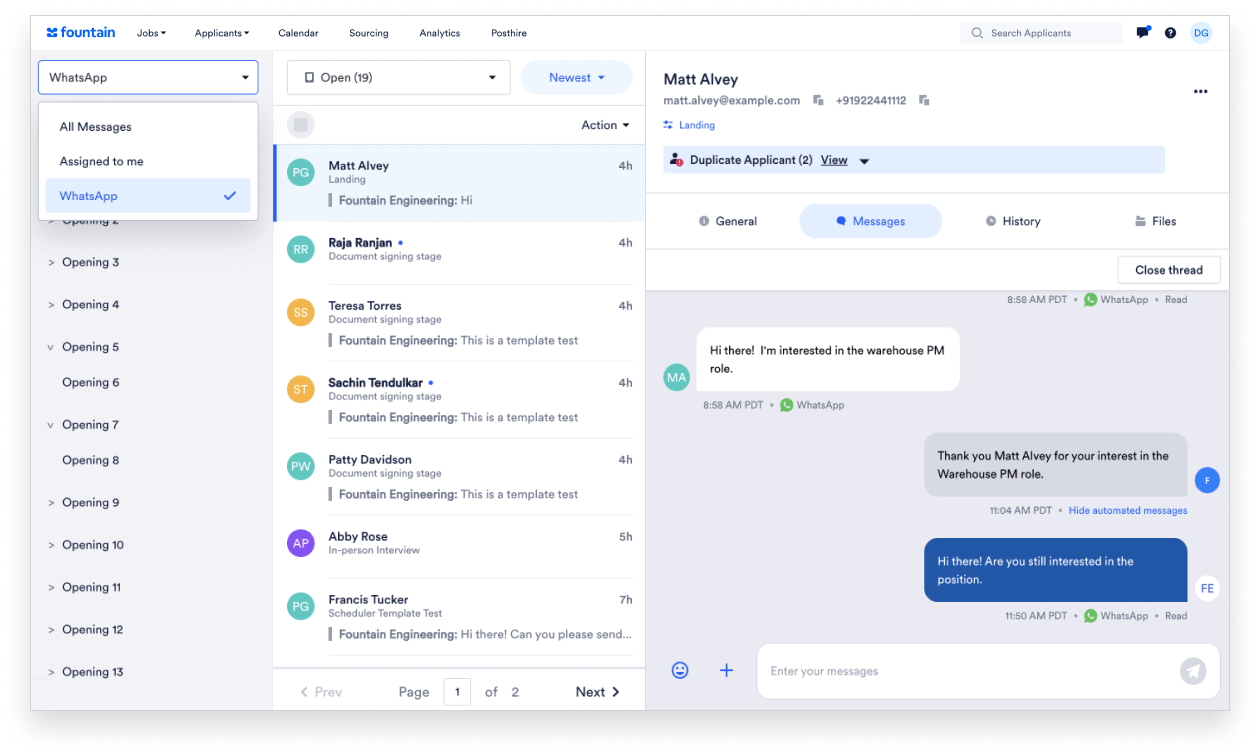Open the help question mark icon

(1170, 33)
